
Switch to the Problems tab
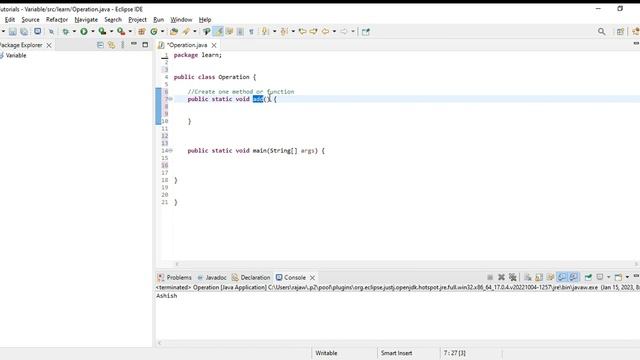(175, 277)
